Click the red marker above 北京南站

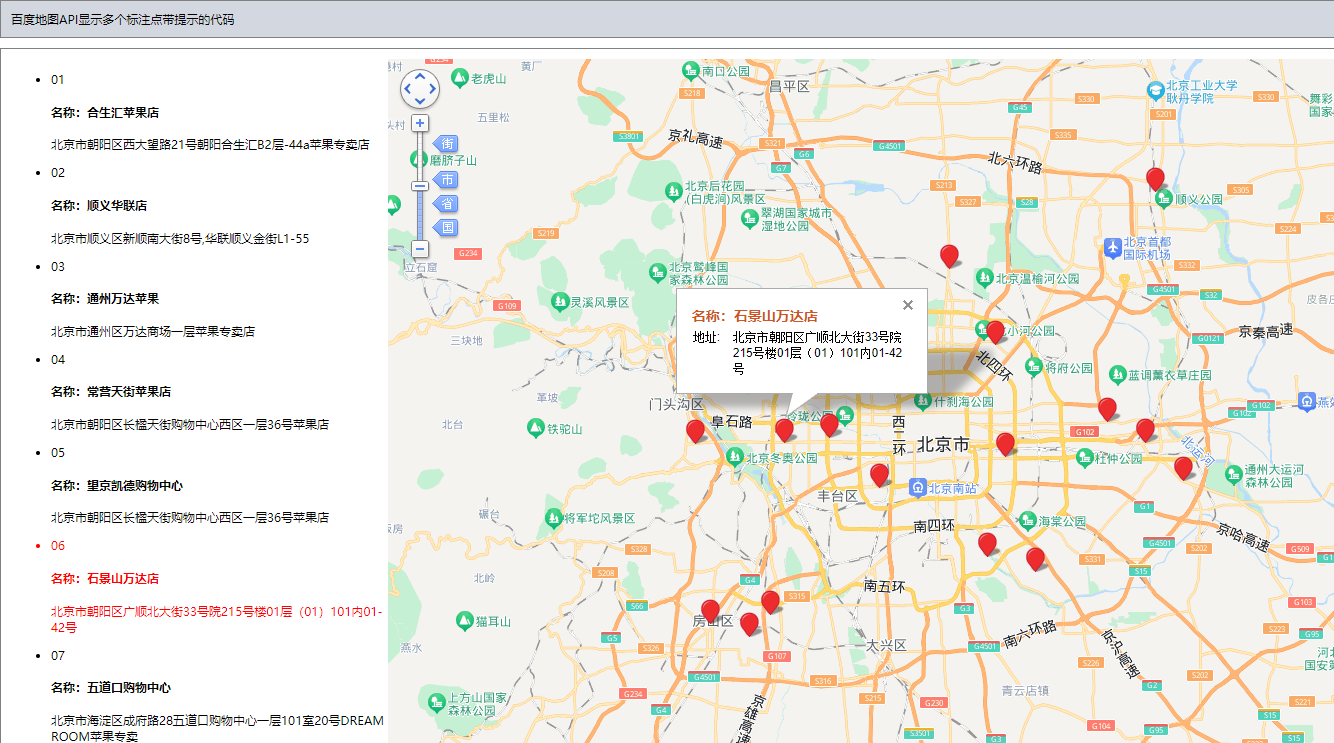(x=879, y=475)
